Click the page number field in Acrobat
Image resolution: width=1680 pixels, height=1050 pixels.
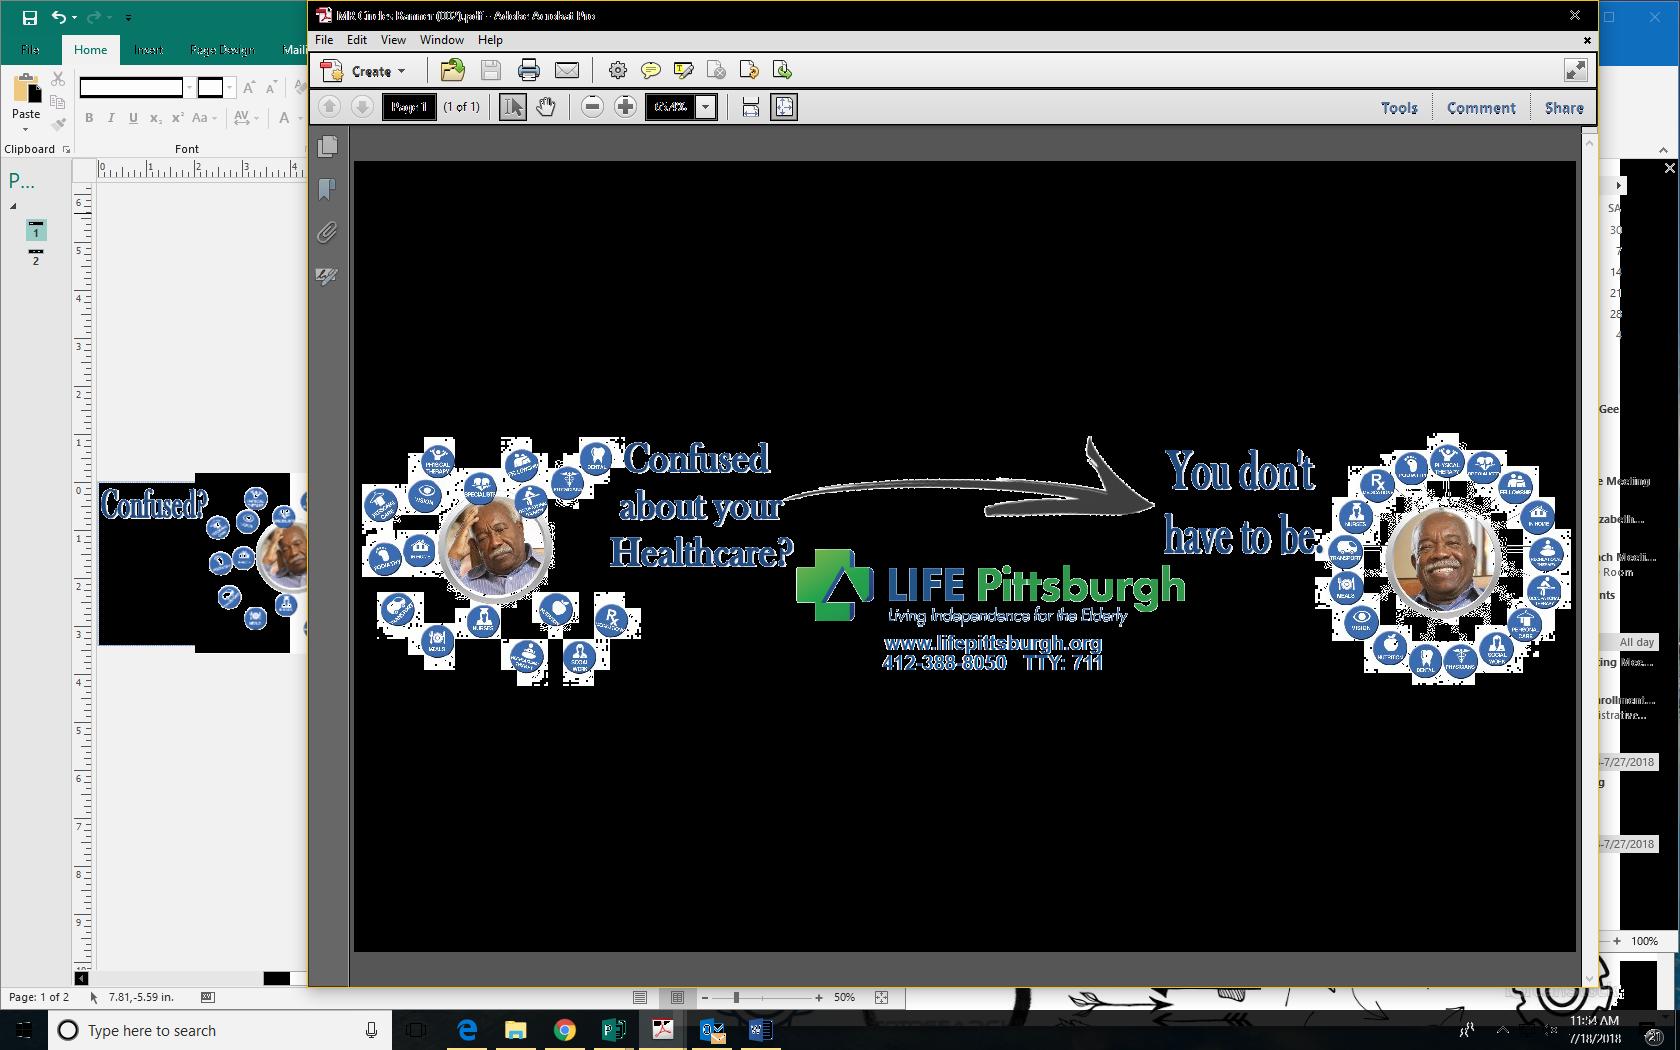(x=410, y=107)
